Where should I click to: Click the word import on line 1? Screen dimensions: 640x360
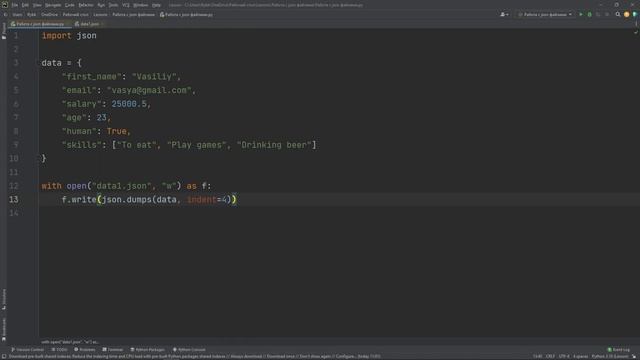coord(56,36)
